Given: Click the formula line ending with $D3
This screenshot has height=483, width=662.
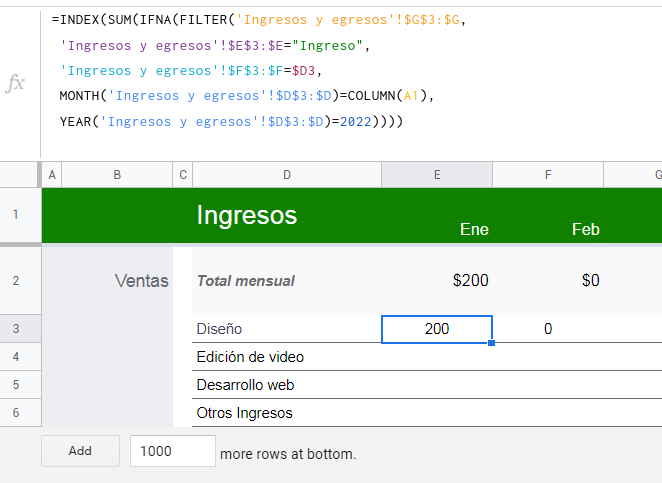Looking at the screenshot, I should (x=190, y=71).
